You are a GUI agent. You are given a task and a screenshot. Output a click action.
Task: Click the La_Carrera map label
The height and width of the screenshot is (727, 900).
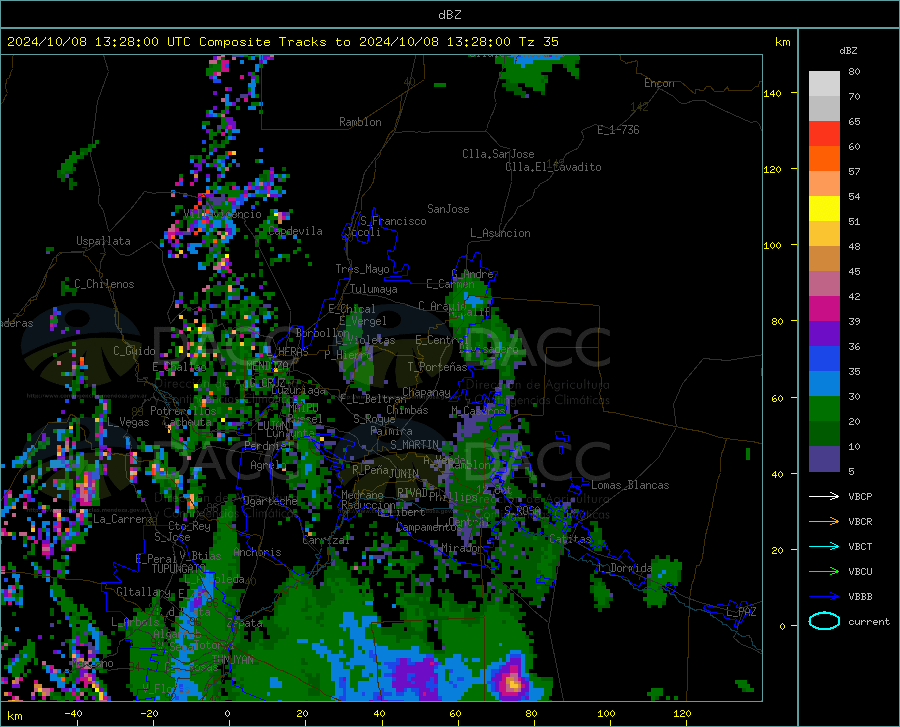point(123,519)
